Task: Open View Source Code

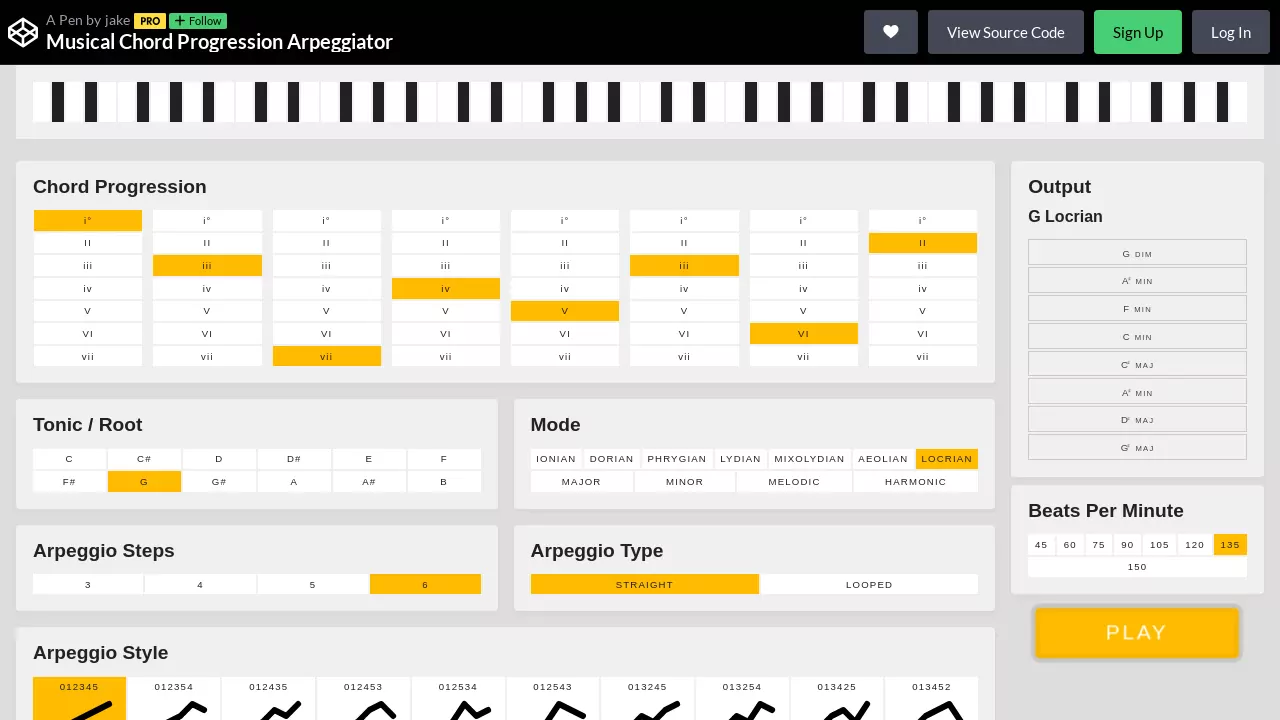Action: point(1006,32)
